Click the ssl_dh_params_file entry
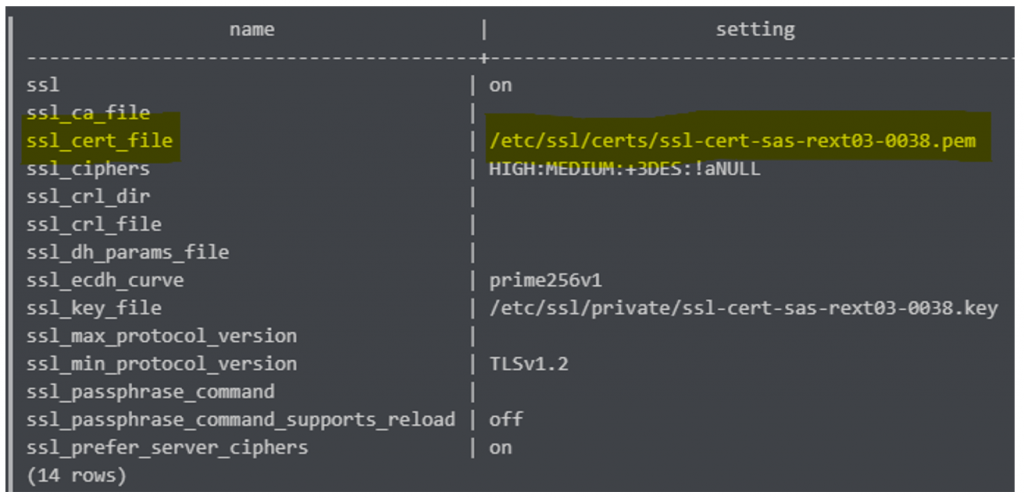This screenshot has width=1024, height=499. click(x=128, y=252)
